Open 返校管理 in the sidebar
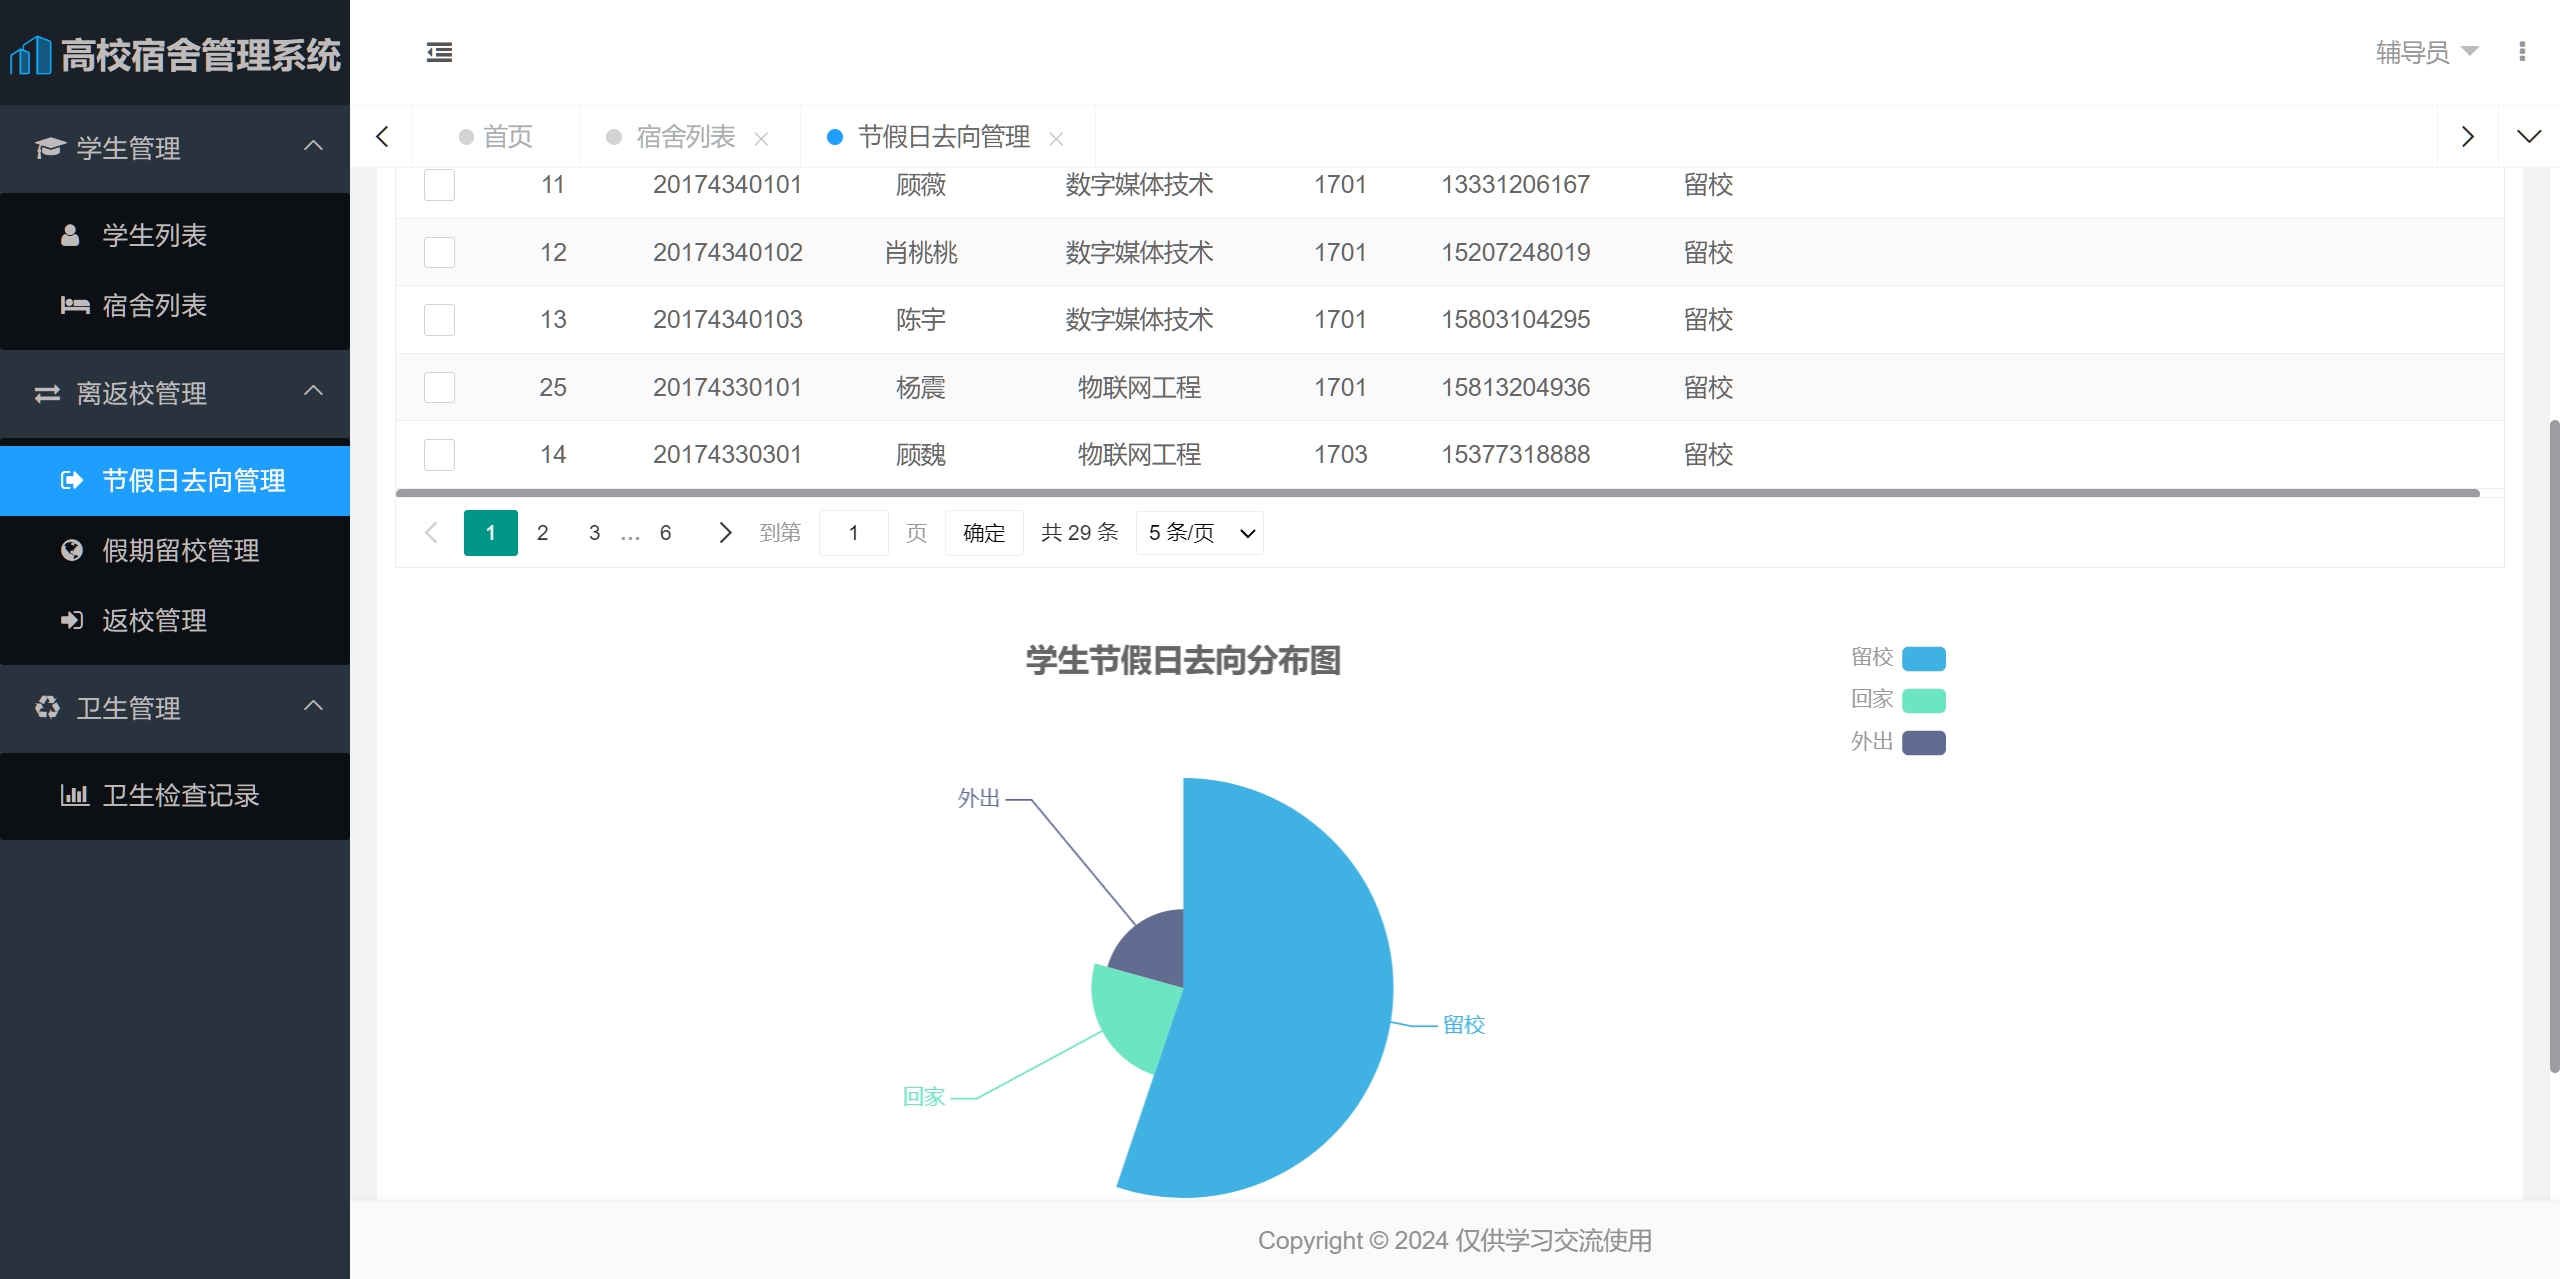Image resolution: width=2560 pixels, height=1279 pixels. click(175, 620)
